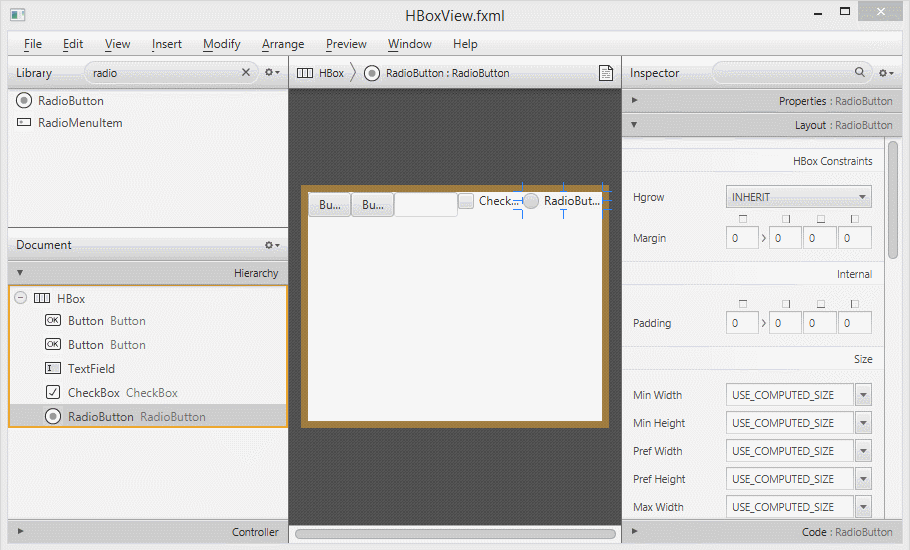Expand the Controller section

pos(20,531)
